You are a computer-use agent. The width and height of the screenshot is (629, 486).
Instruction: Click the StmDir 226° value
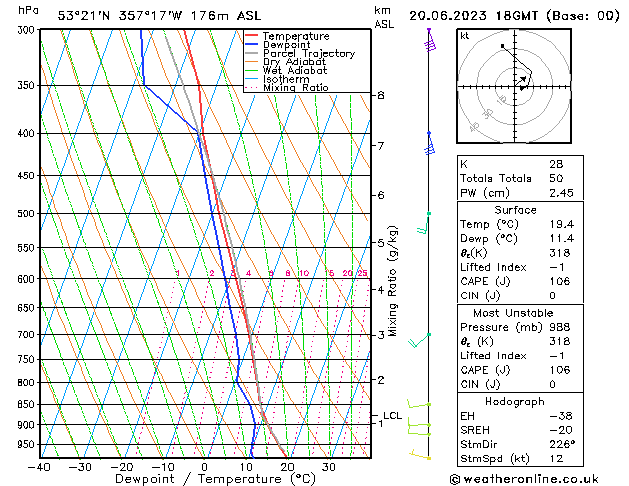pyautogui.click(x=562, y=444)
